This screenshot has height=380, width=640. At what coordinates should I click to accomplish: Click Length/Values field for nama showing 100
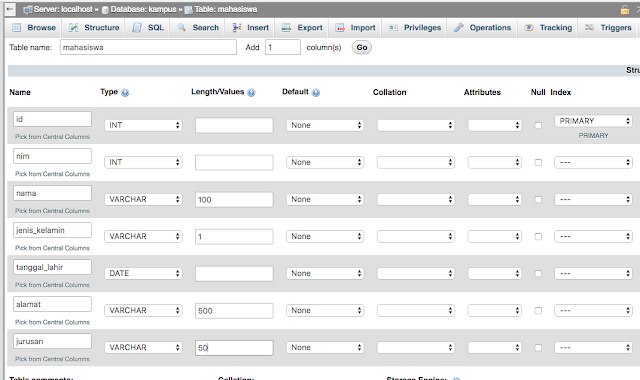click(x=234, y=200)
